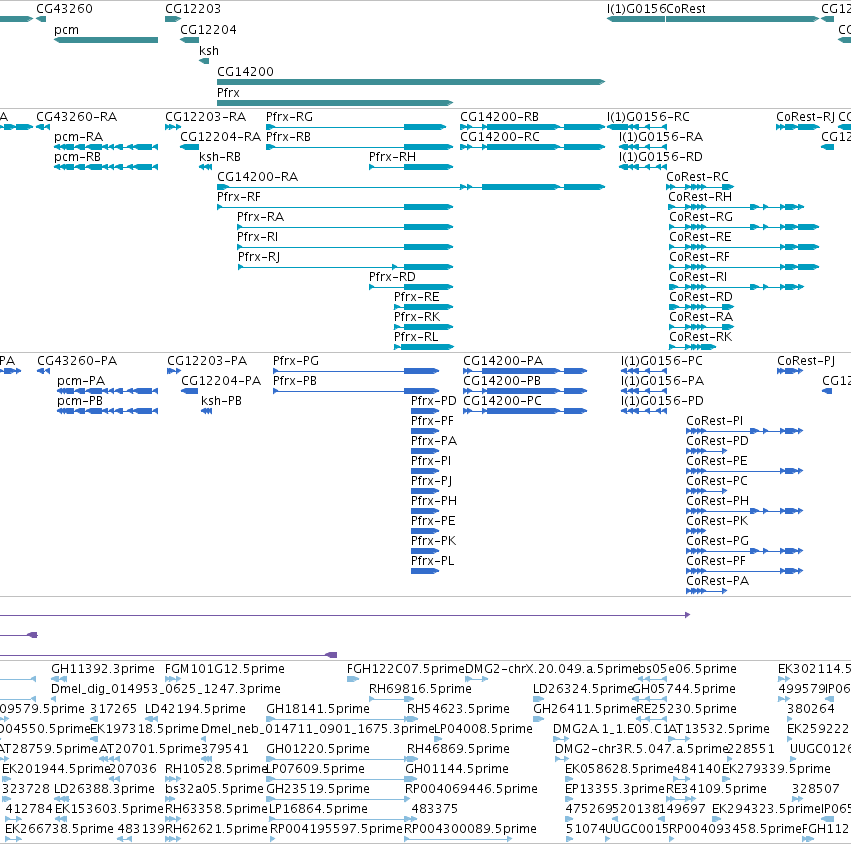Open transcript Pfrx-RG
This screenshot has width=851, height=844.
(x=289, y=117)
